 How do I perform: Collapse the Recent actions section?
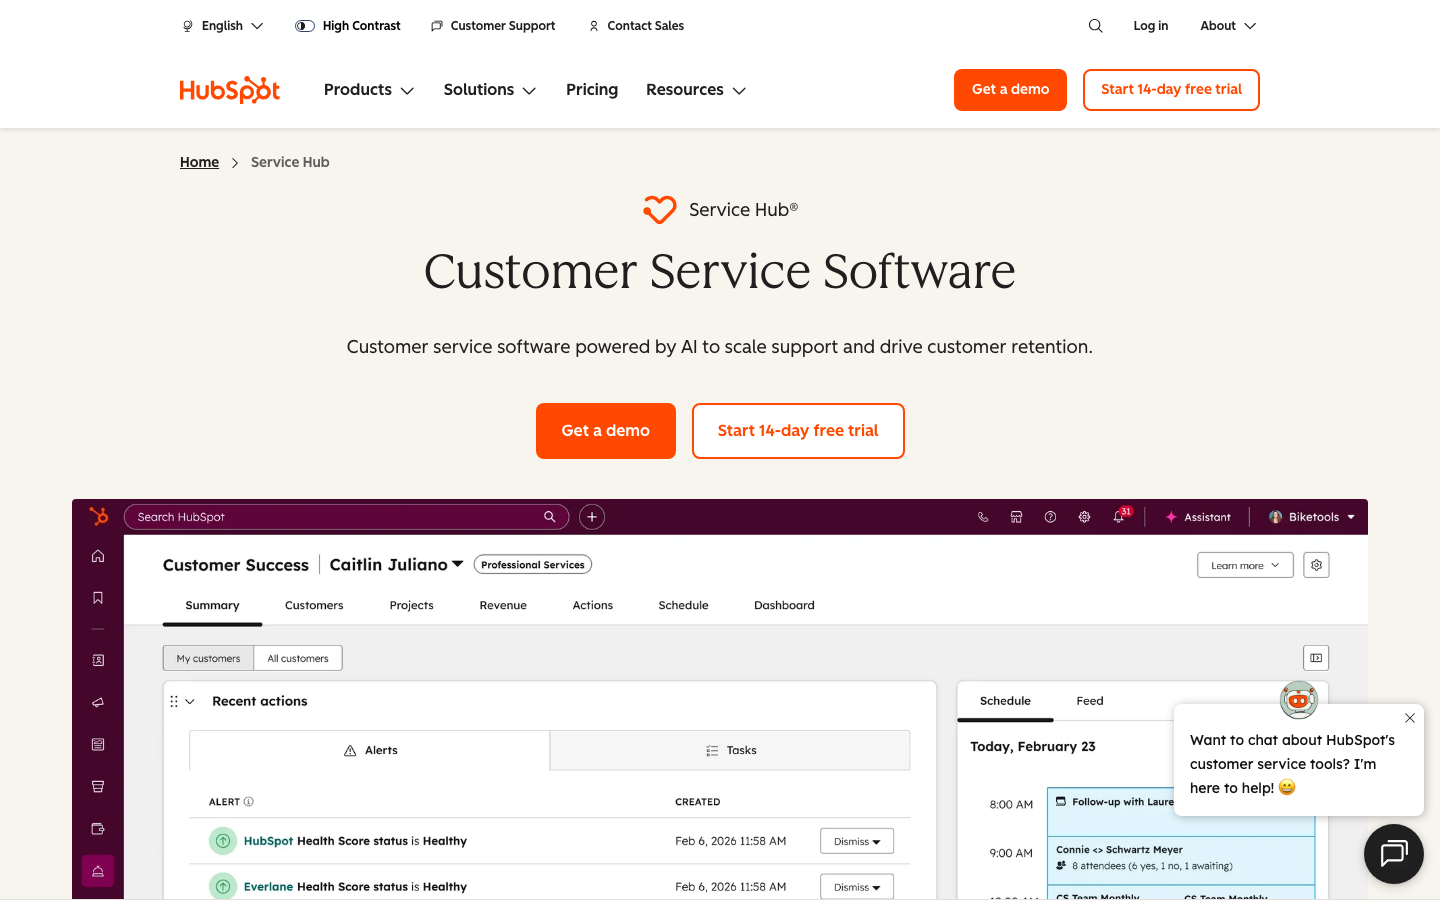pyautogui.click(x=190, y=702)
